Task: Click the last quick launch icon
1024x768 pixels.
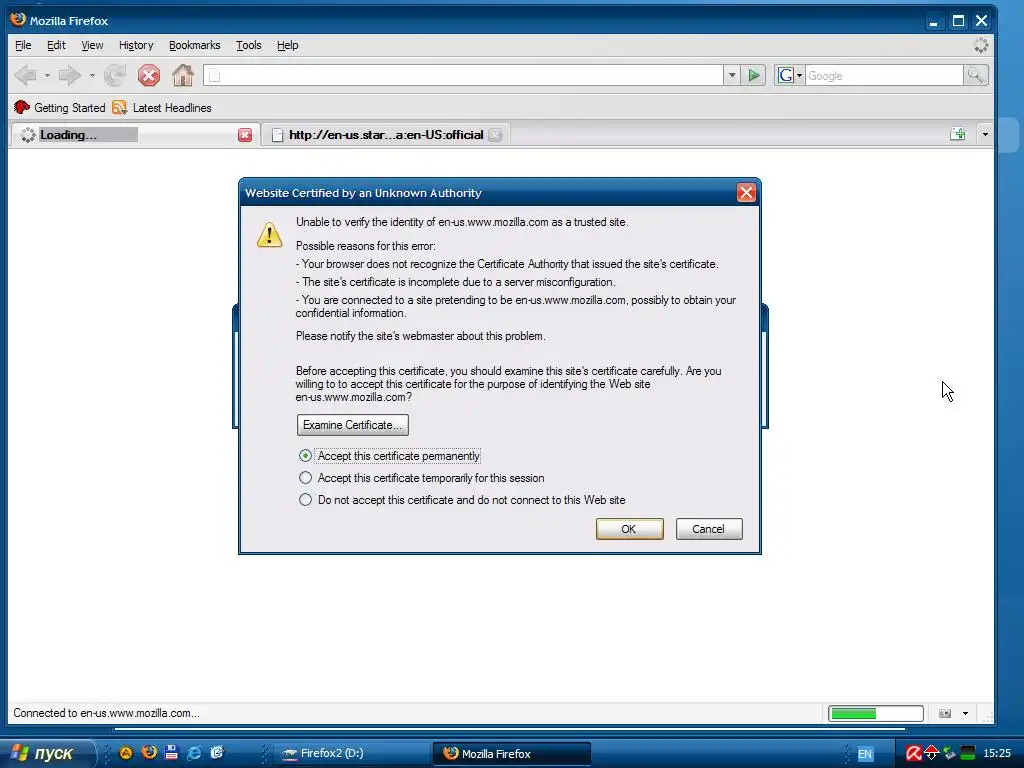Action: coord(217,752)
